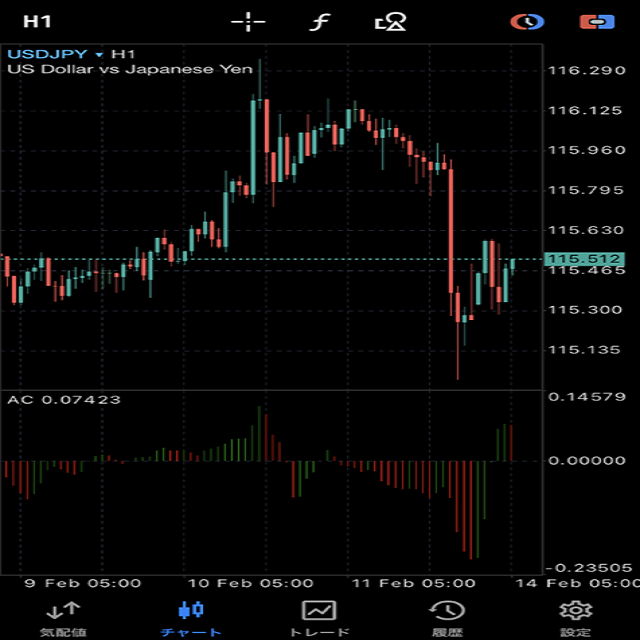The width and height of the screenshot is (640, 640).
Task: Tap the AC 0.07423 indicator label
Action: pyautogui.click(x=64, y=400)
